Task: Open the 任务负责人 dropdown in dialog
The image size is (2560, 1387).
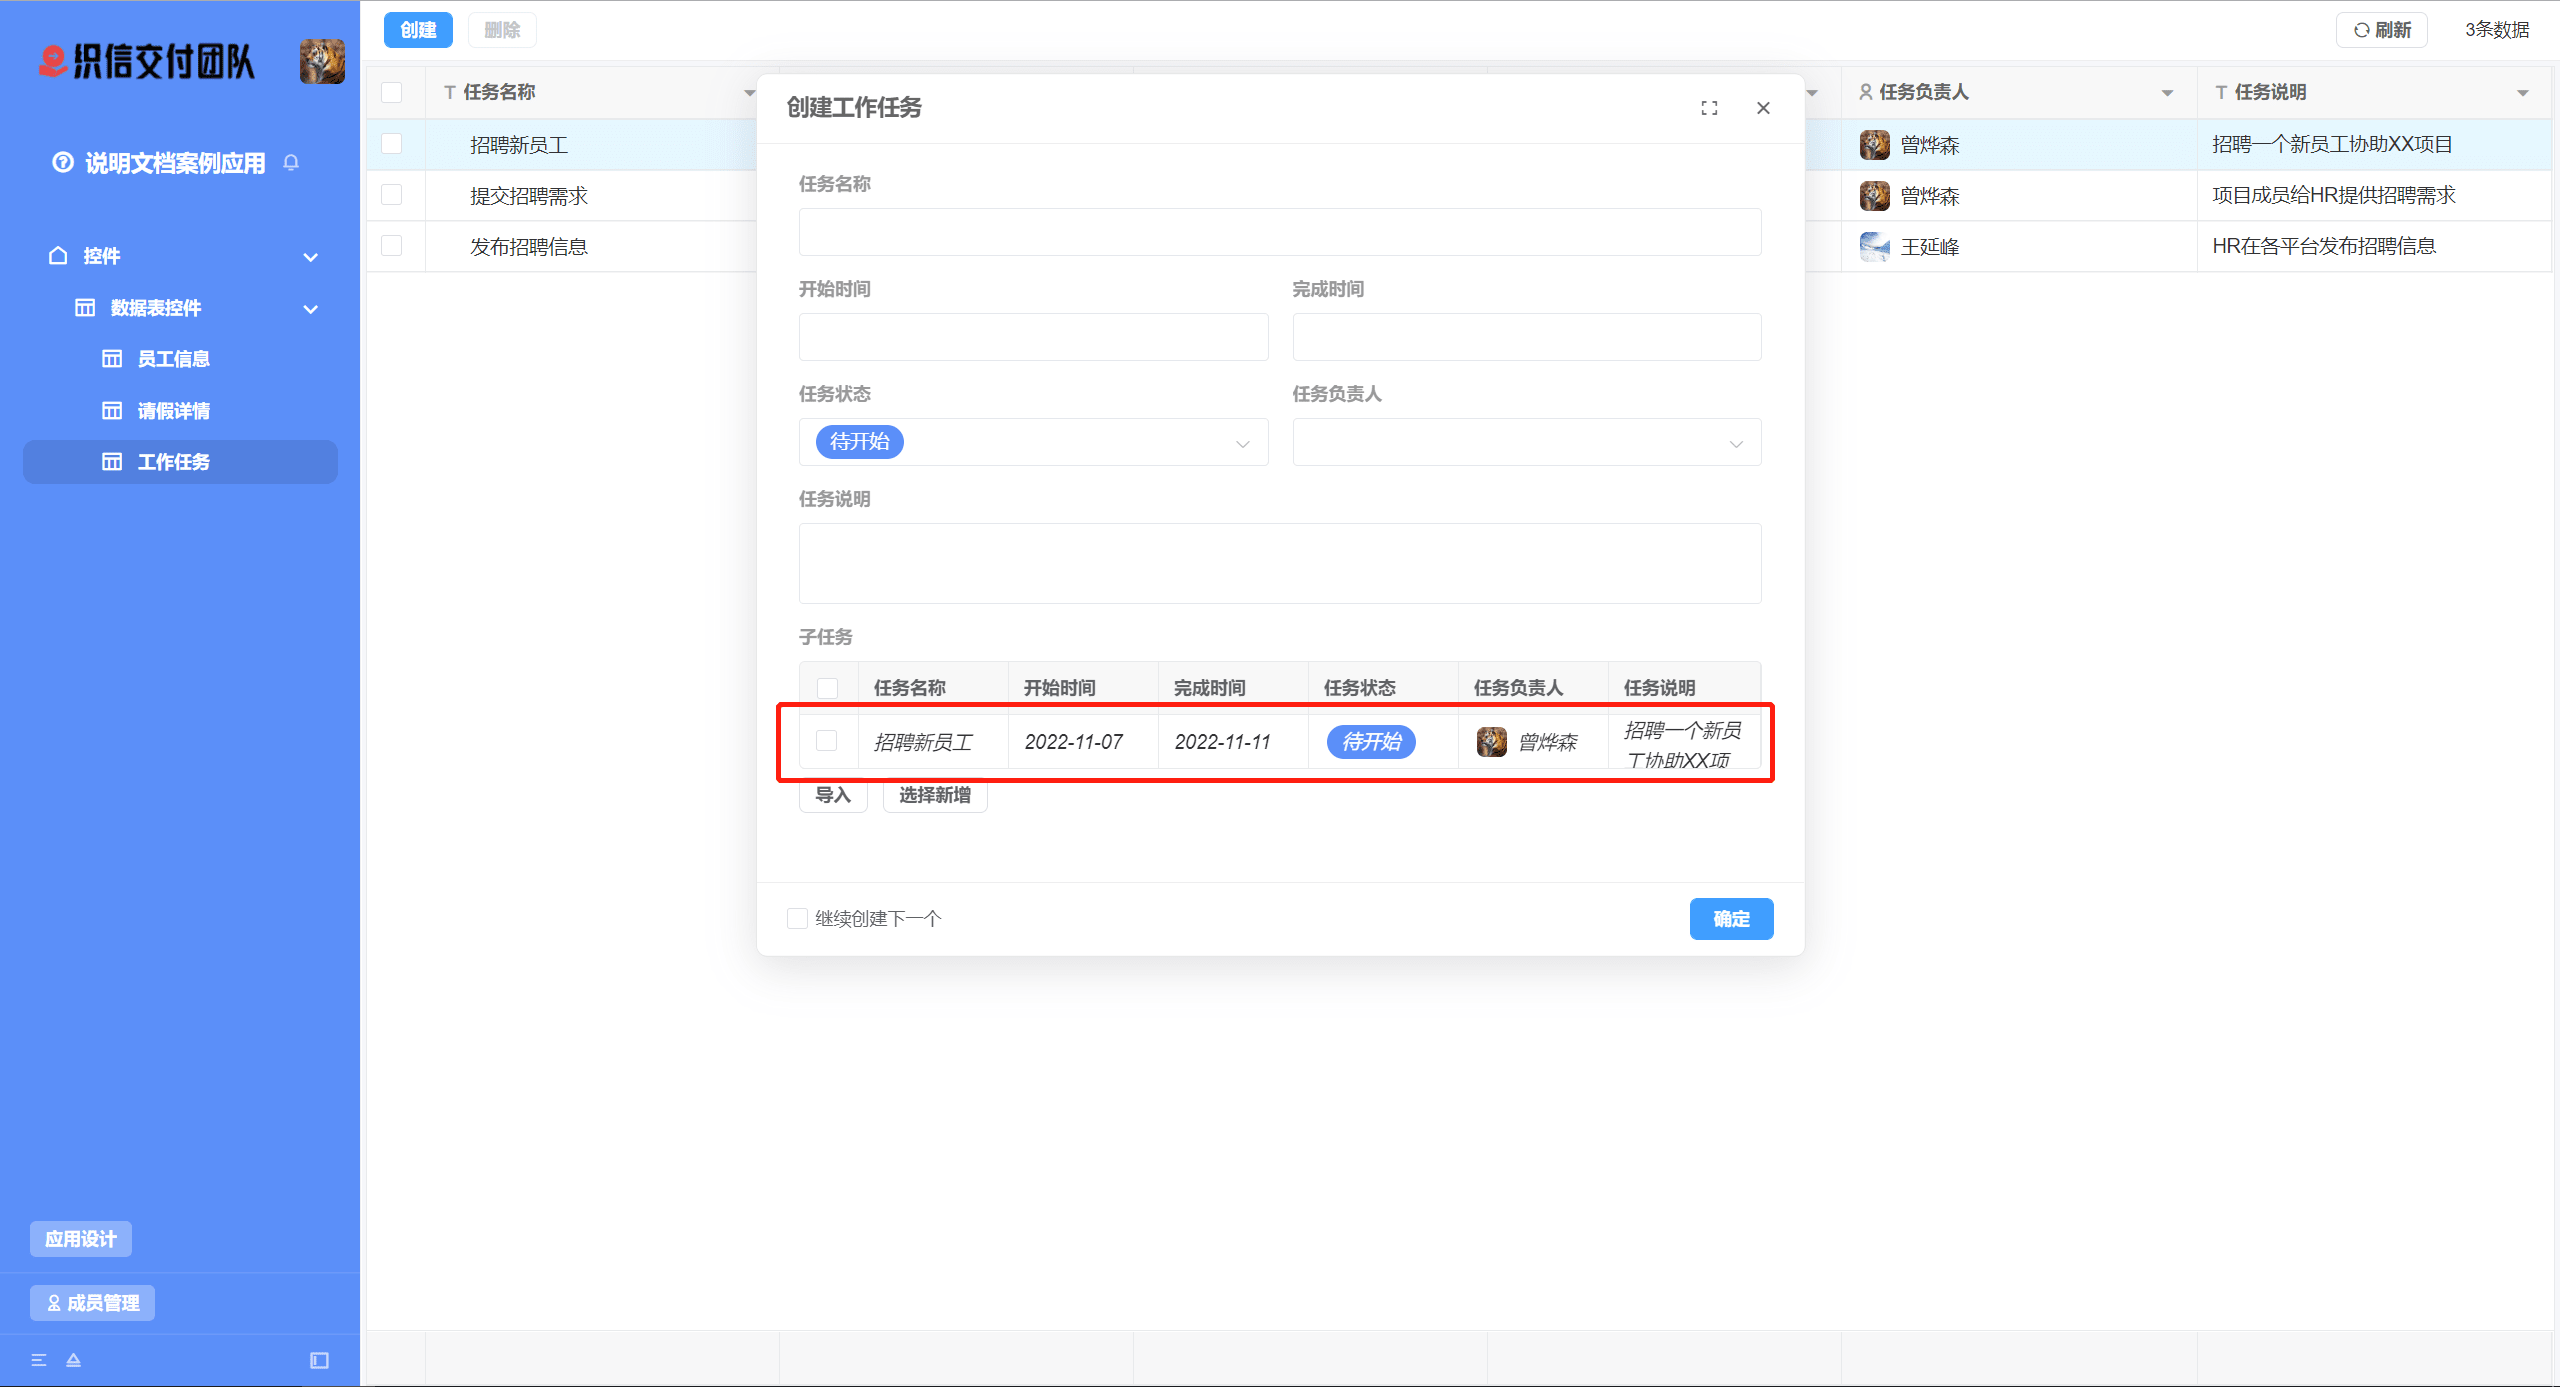Action: (x=1735, y=442)
